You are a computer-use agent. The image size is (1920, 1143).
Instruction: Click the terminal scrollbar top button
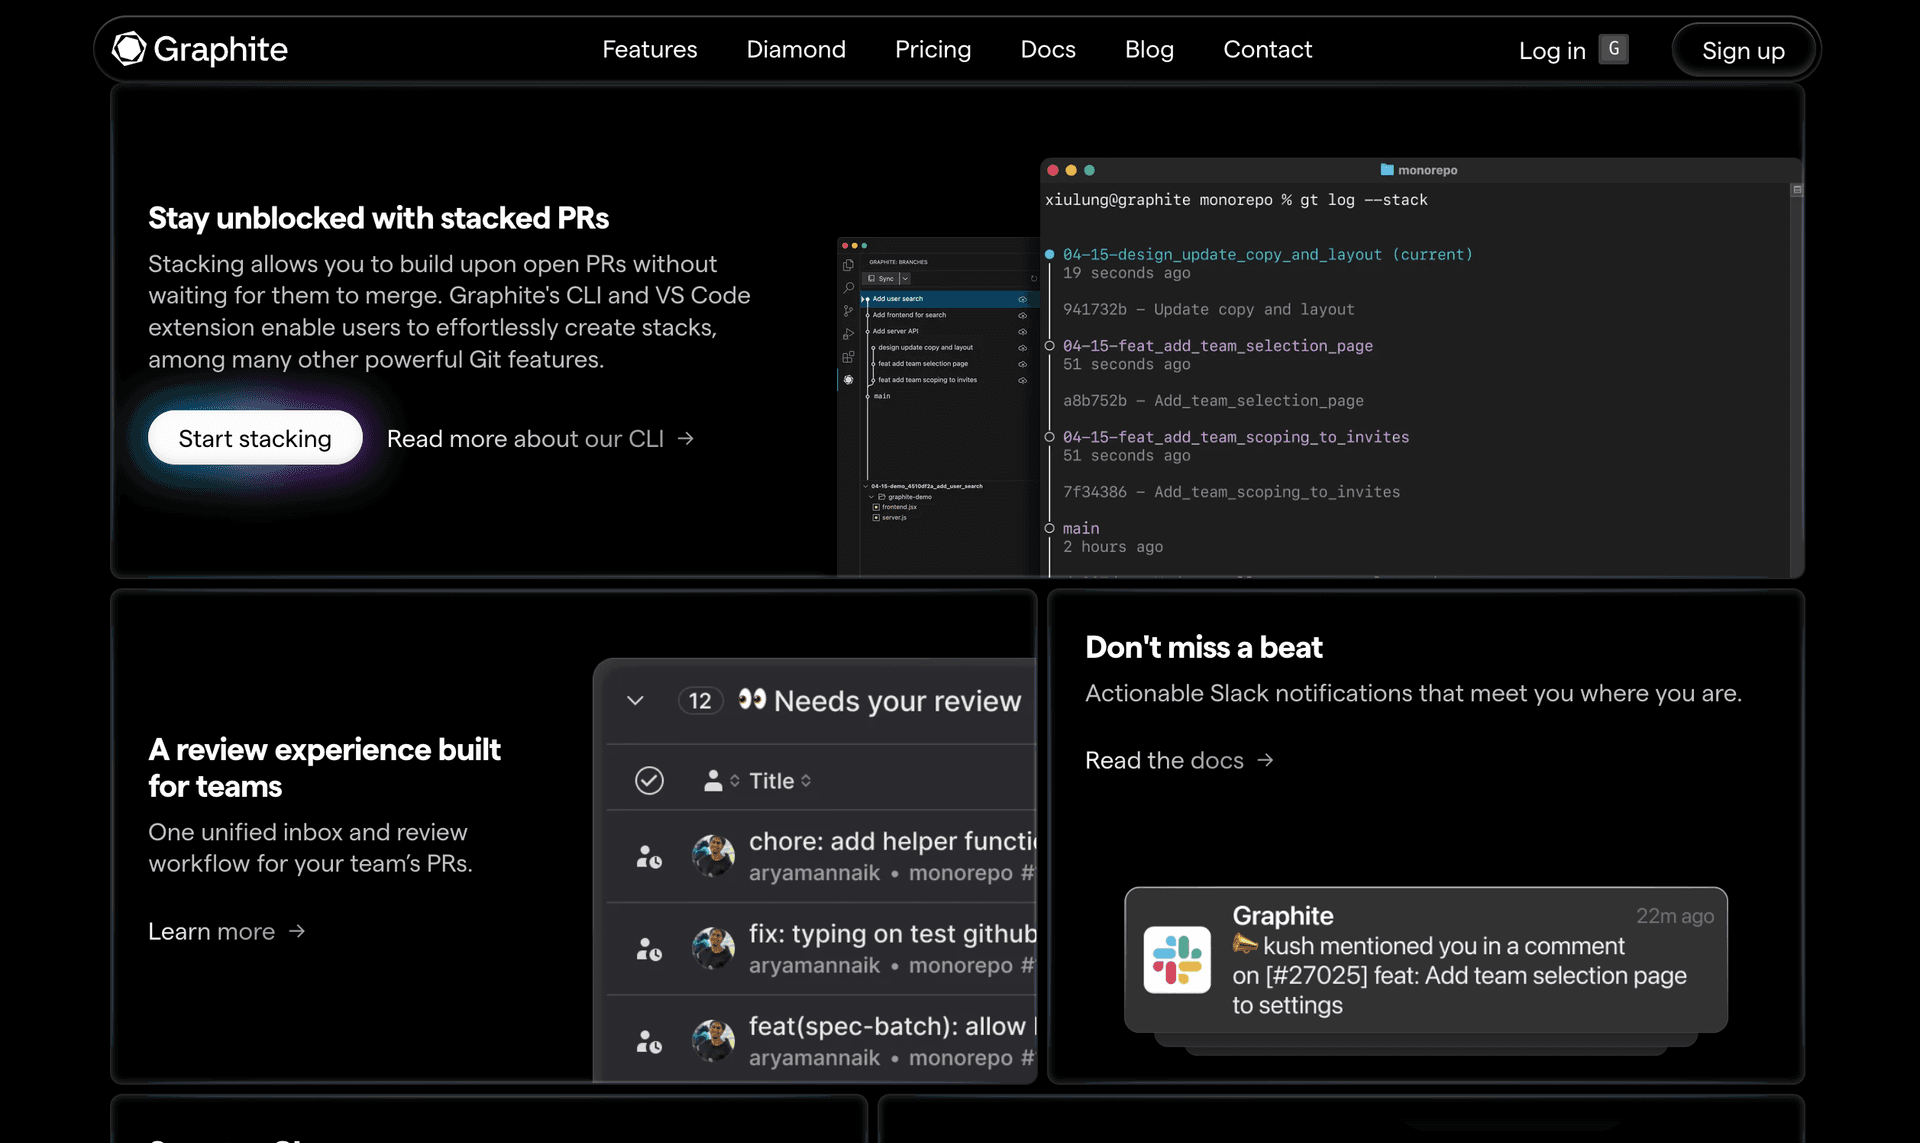pos(1796,189)
